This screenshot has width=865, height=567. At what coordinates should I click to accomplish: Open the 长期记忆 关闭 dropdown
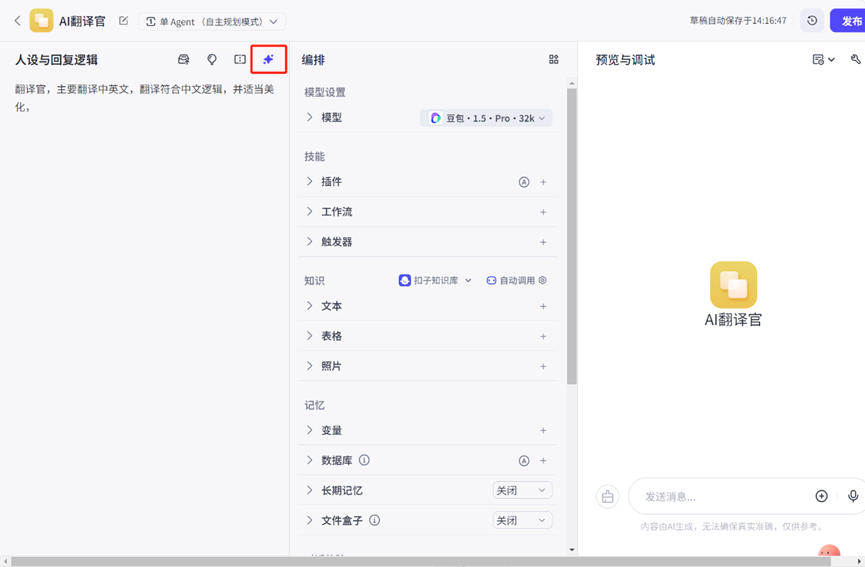[522, 490]
